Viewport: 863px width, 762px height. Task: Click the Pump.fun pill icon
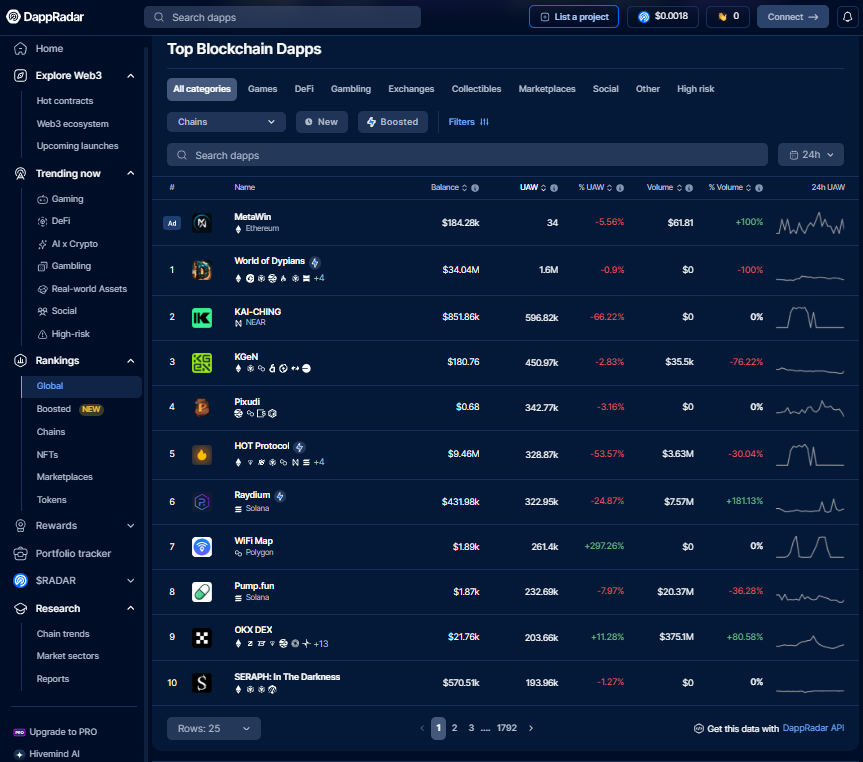pyautogui.click(x=202, y=592)
